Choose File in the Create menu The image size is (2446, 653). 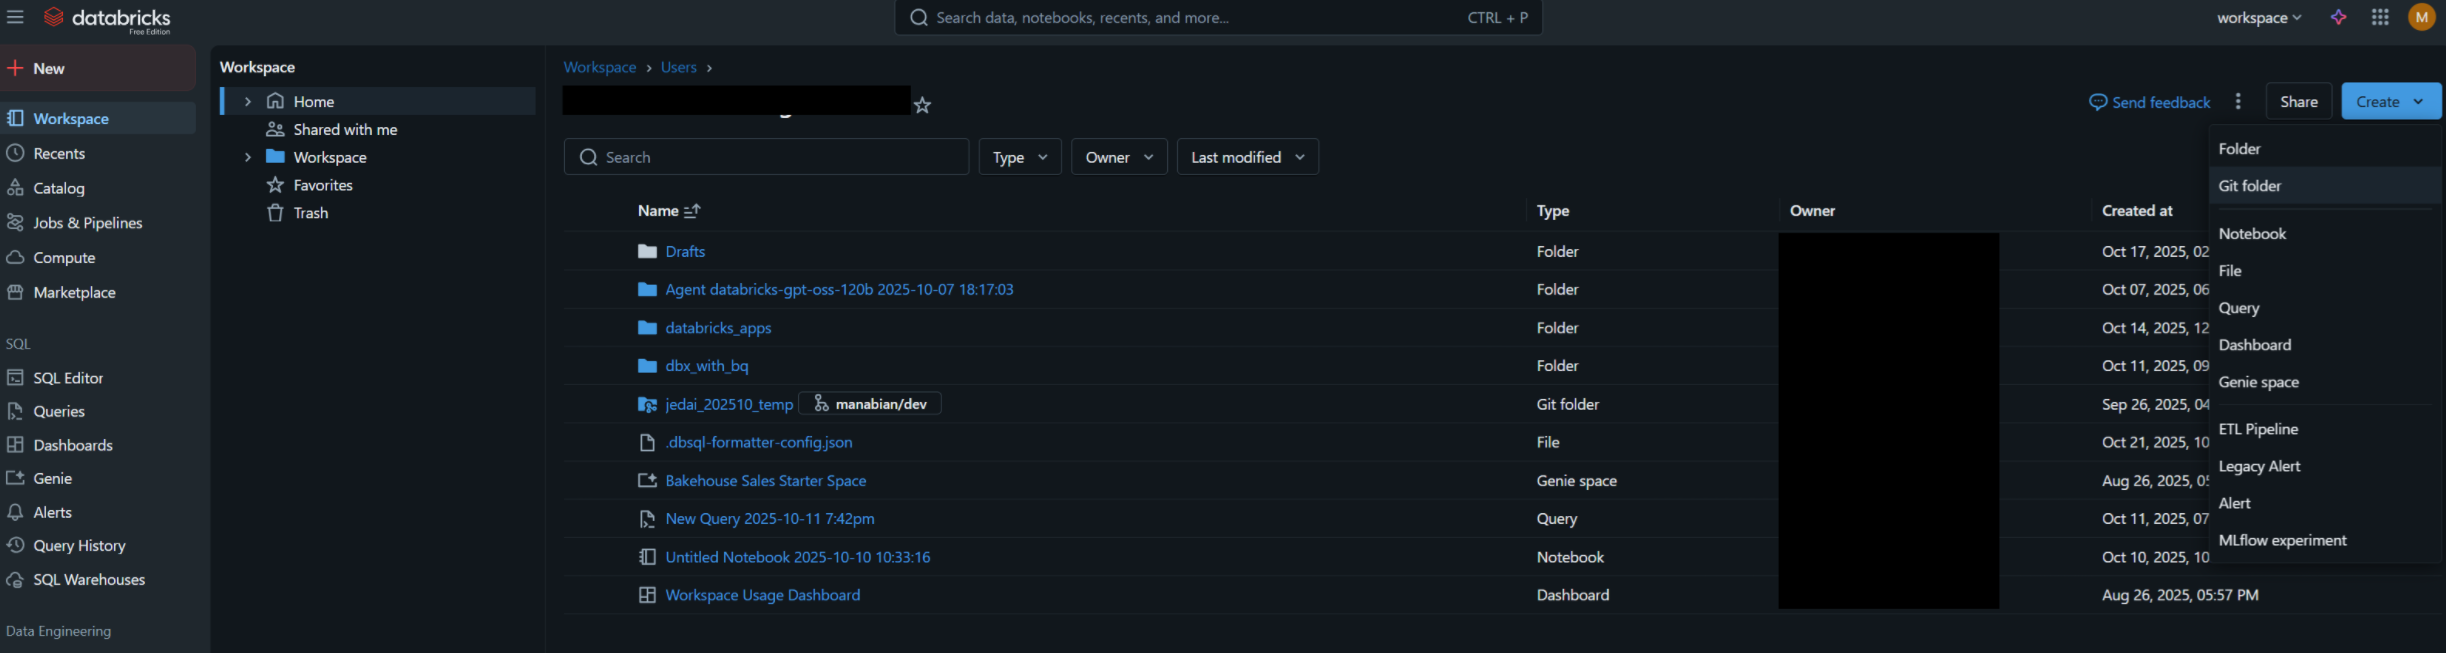click(2324, 271)
